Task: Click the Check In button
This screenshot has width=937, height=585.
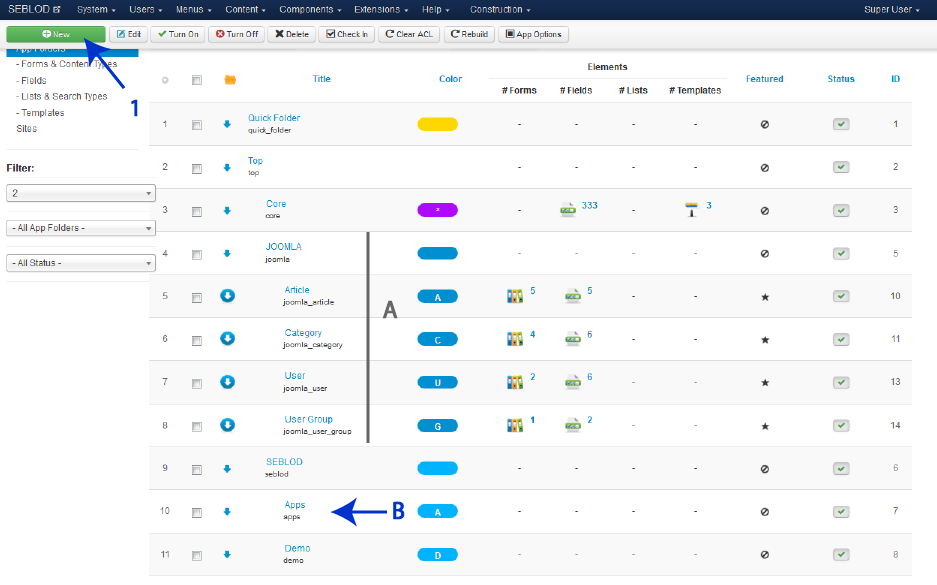Action: point(347,34)
